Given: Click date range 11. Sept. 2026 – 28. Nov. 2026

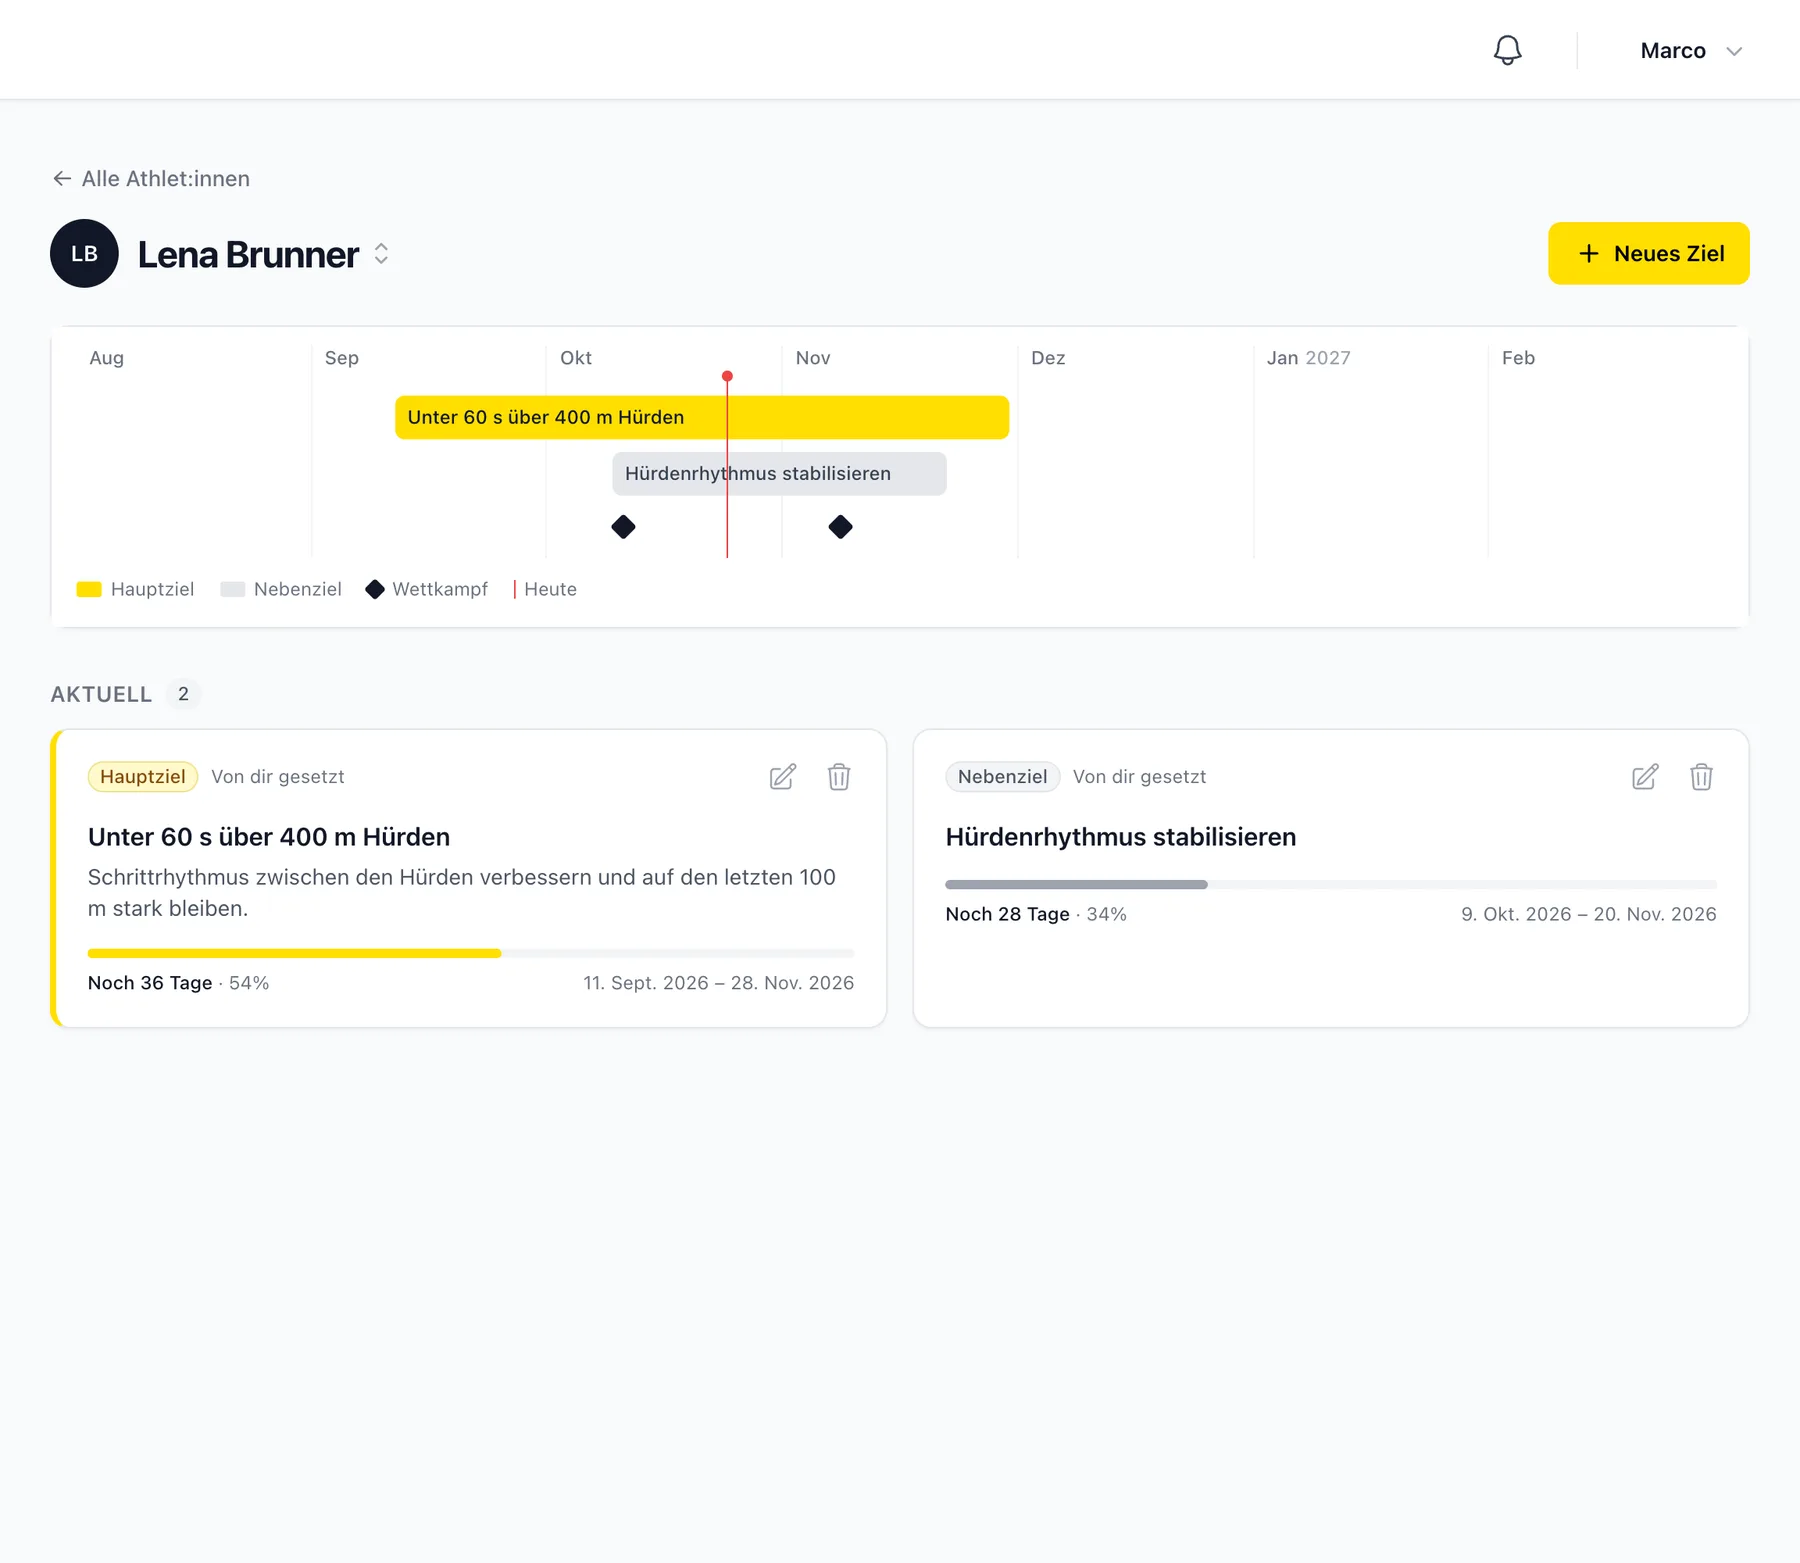Looking at the screenshot, I should 719,983.
